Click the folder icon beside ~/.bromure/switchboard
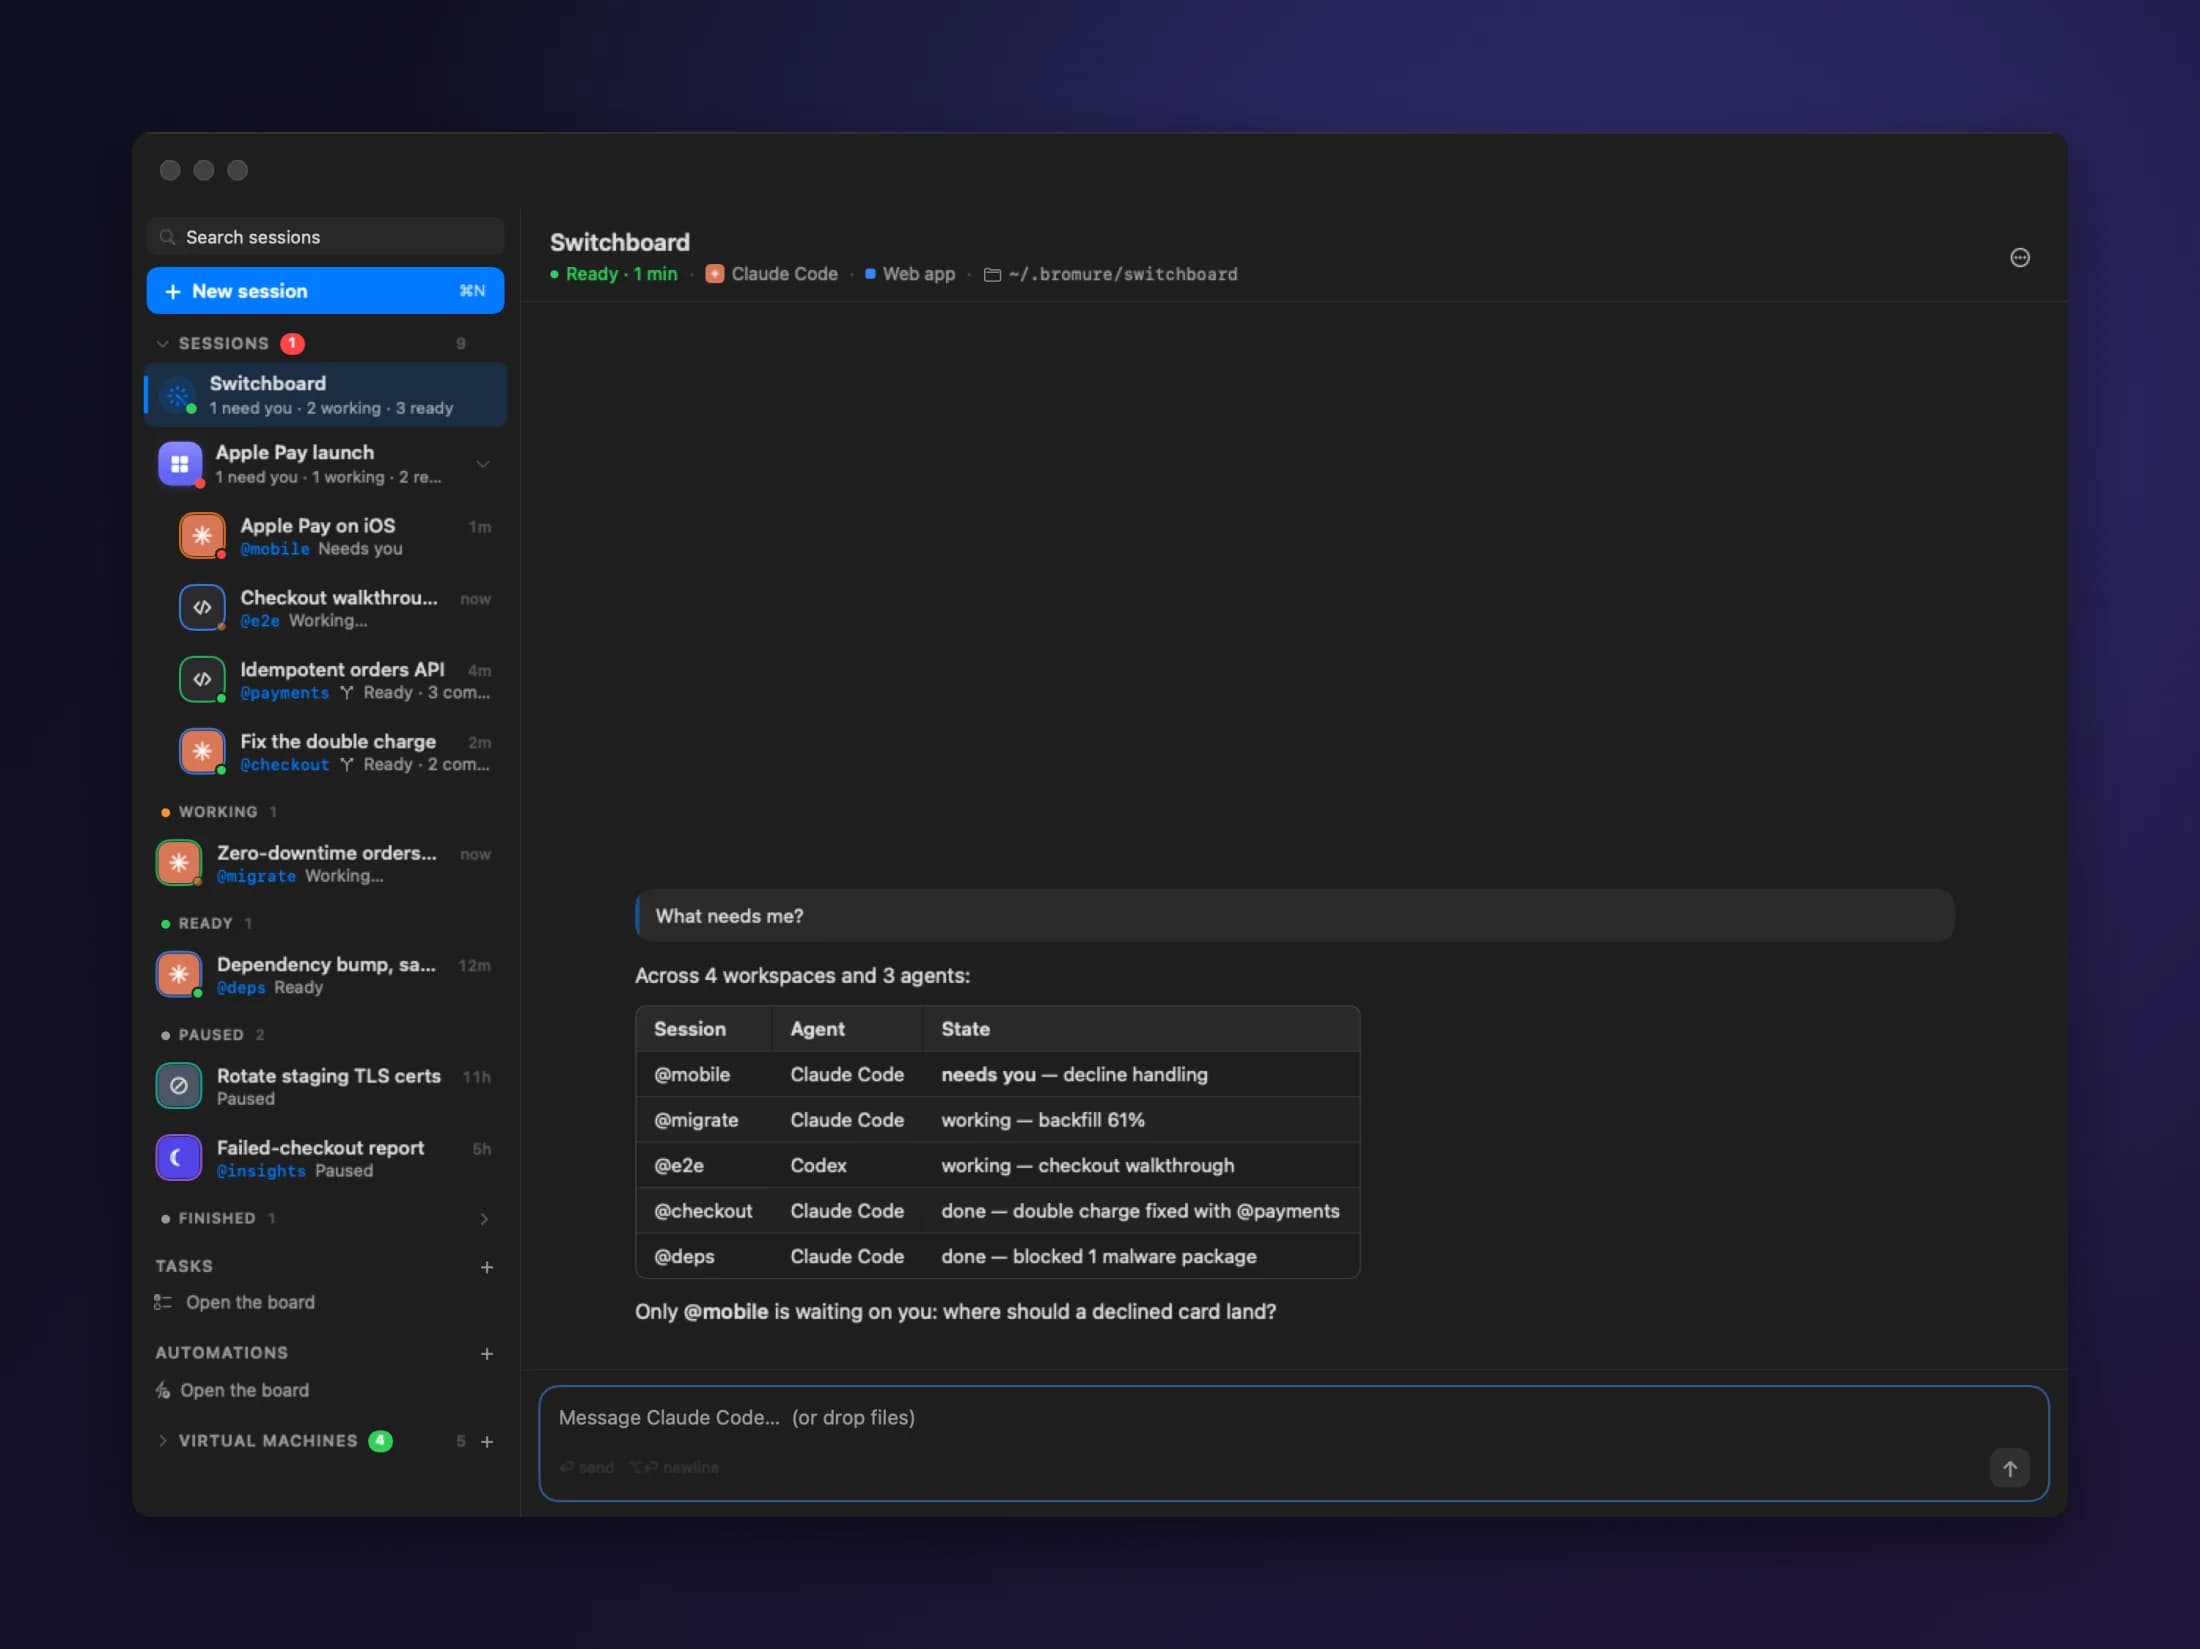2200x1649 pixels. tap(992, 275)
